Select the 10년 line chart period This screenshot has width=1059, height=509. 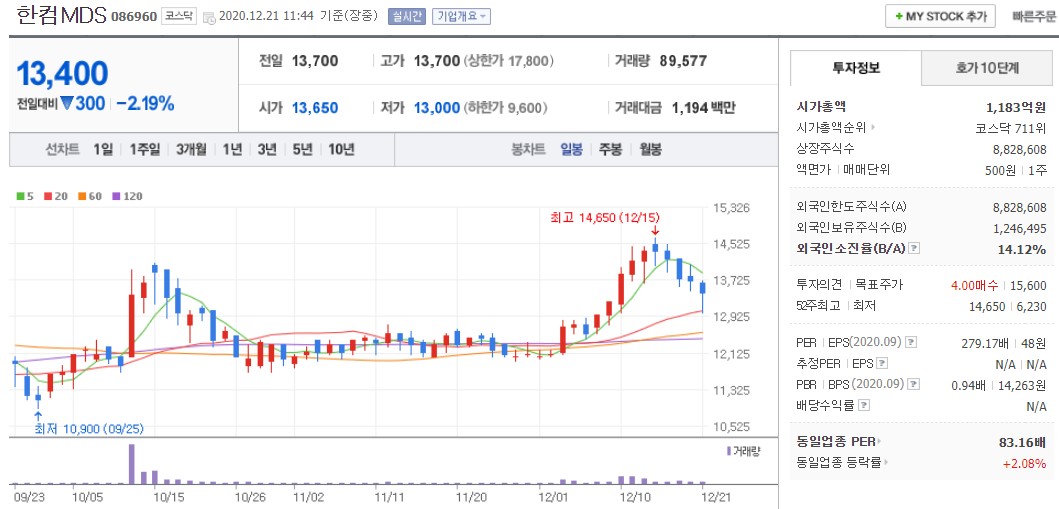coord(341,150)
